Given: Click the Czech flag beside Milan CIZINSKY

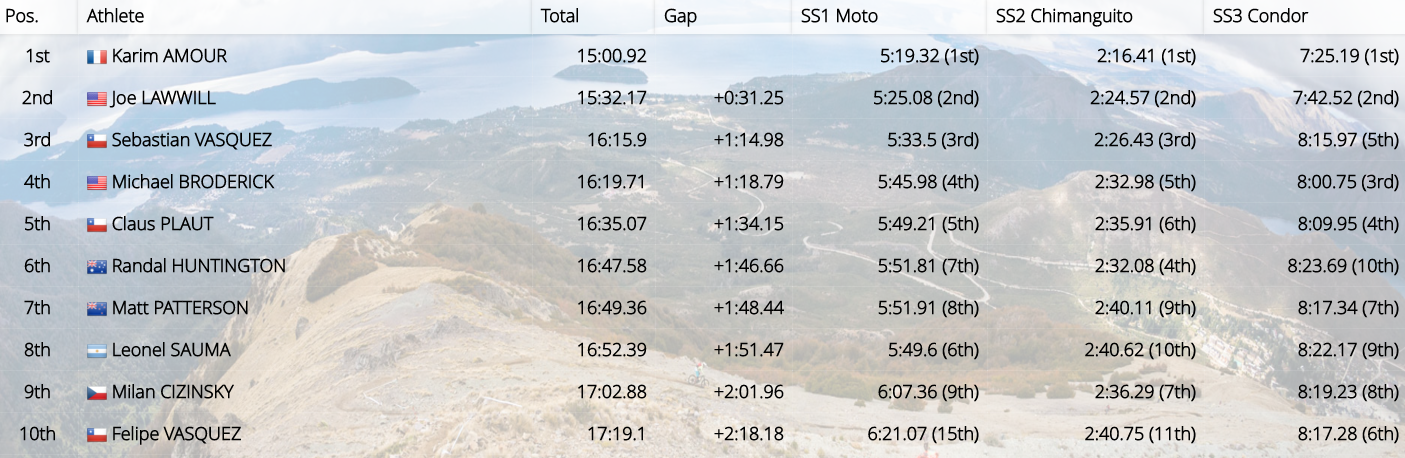Looking at the screenshot, I should (x=97, y=393).
